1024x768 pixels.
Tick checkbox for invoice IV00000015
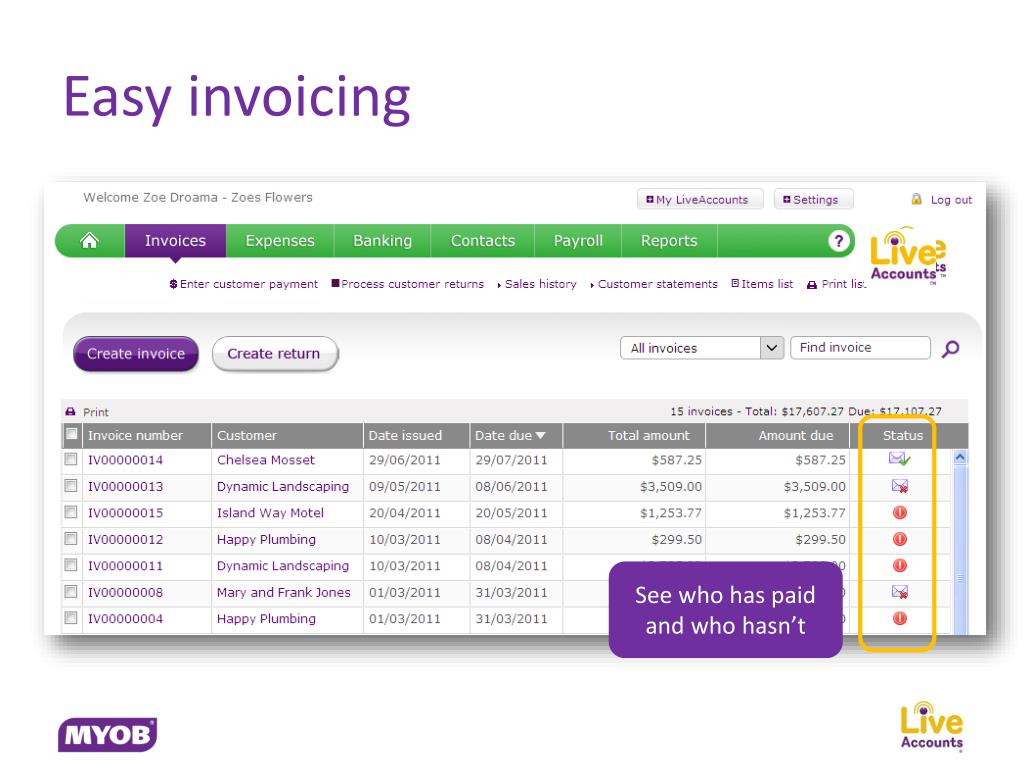(x=71, y=512)
